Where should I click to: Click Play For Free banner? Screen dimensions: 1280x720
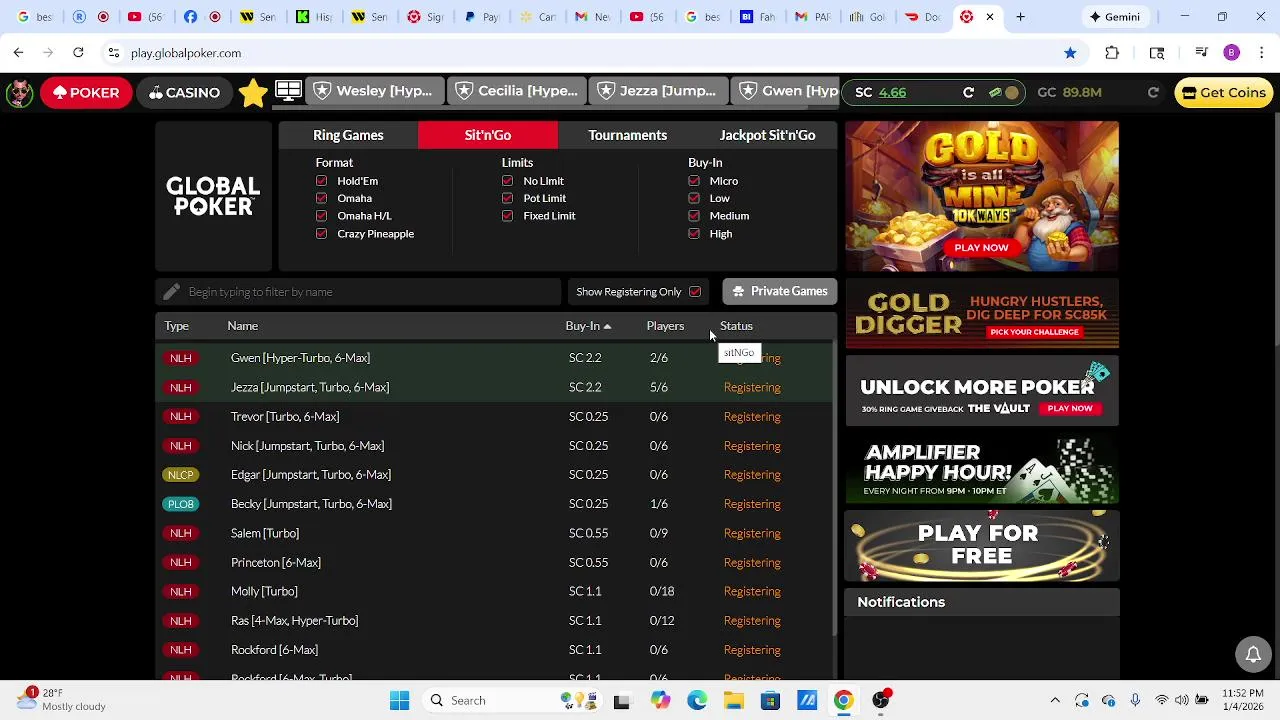point(982,545)
